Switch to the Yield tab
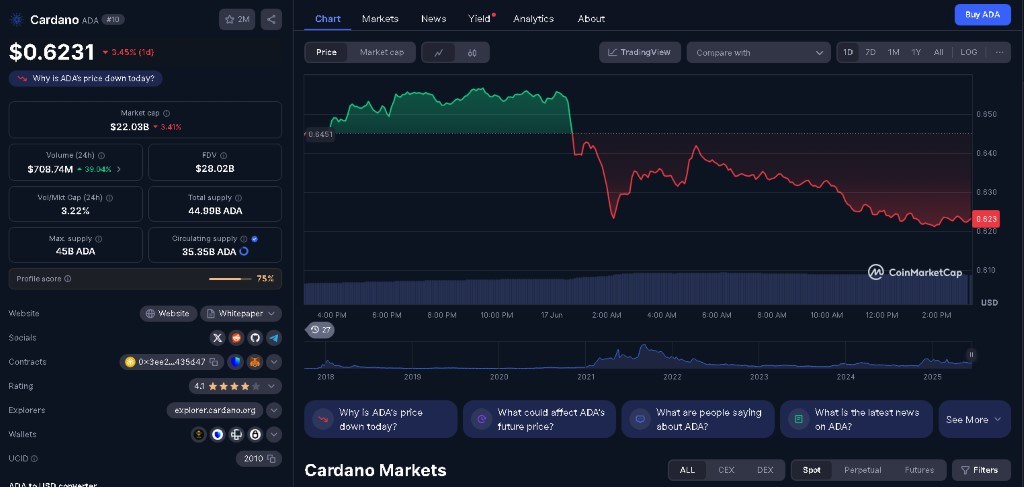Screen dimensions: 1024x487 point(480,18)
